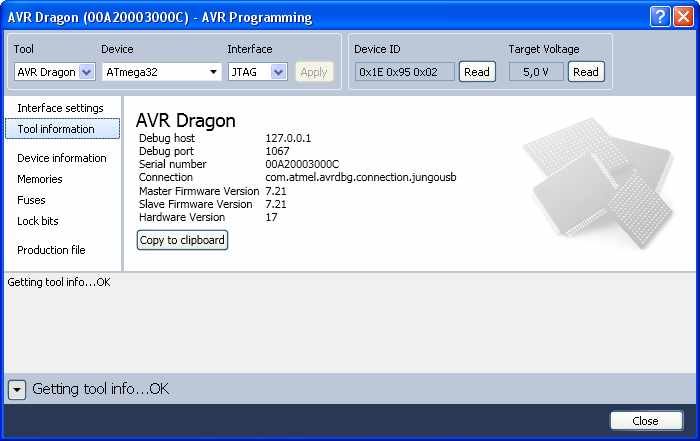Open the Device dropdown showing ATmega32

(162, 72)
